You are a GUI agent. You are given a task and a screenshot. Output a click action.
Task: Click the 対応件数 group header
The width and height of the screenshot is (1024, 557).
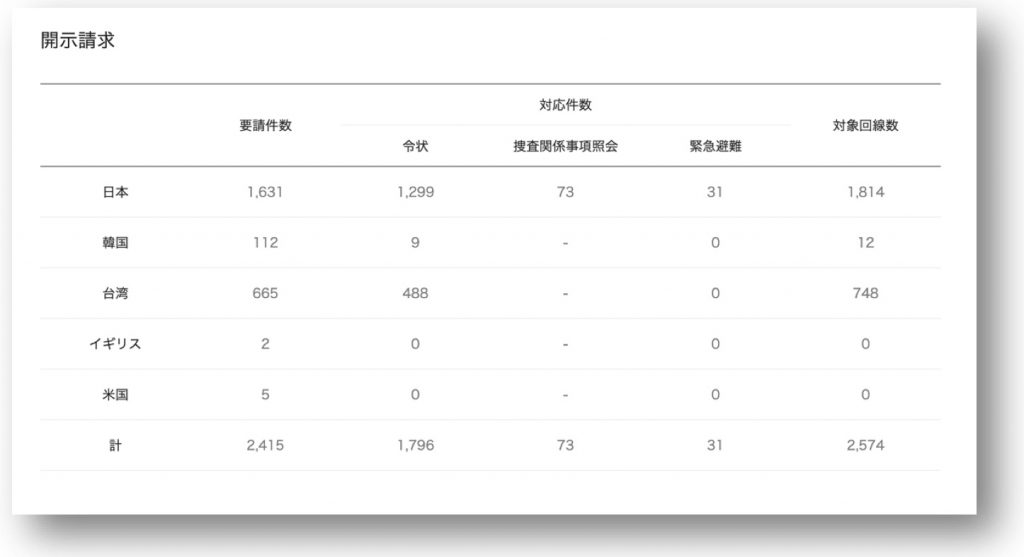point(566,104)
